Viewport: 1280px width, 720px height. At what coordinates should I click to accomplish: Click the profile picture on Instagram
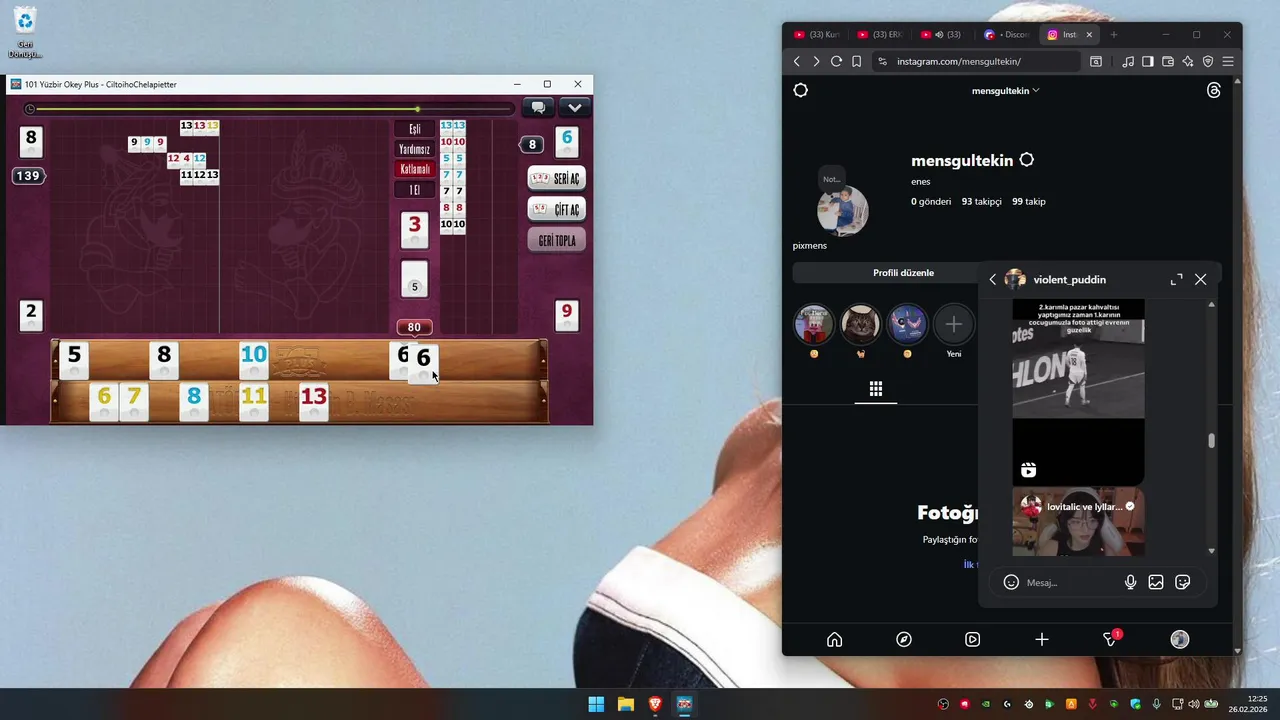click(x=842, y=211)
